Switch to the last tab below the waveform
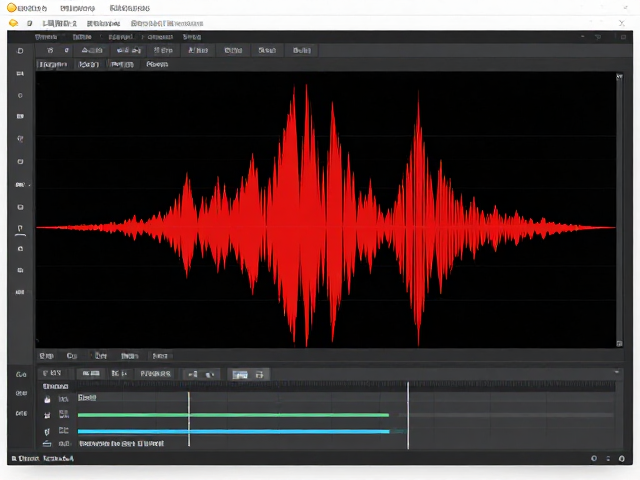 coord(160,356)
